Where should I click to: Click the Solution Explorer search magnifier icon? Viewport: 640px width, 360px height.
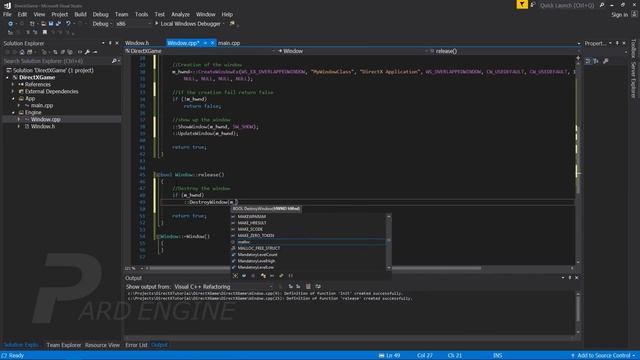coord(114,61)
